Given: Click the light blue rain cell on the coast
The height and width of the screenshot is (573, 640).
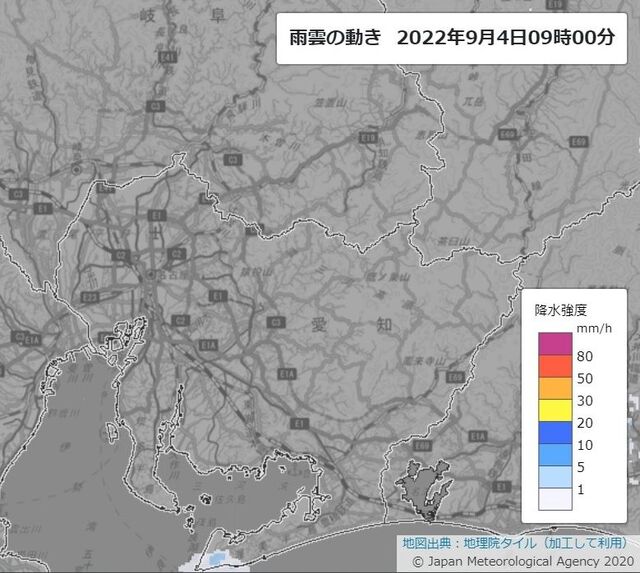Looking at the screenshot, I should 217,557.
